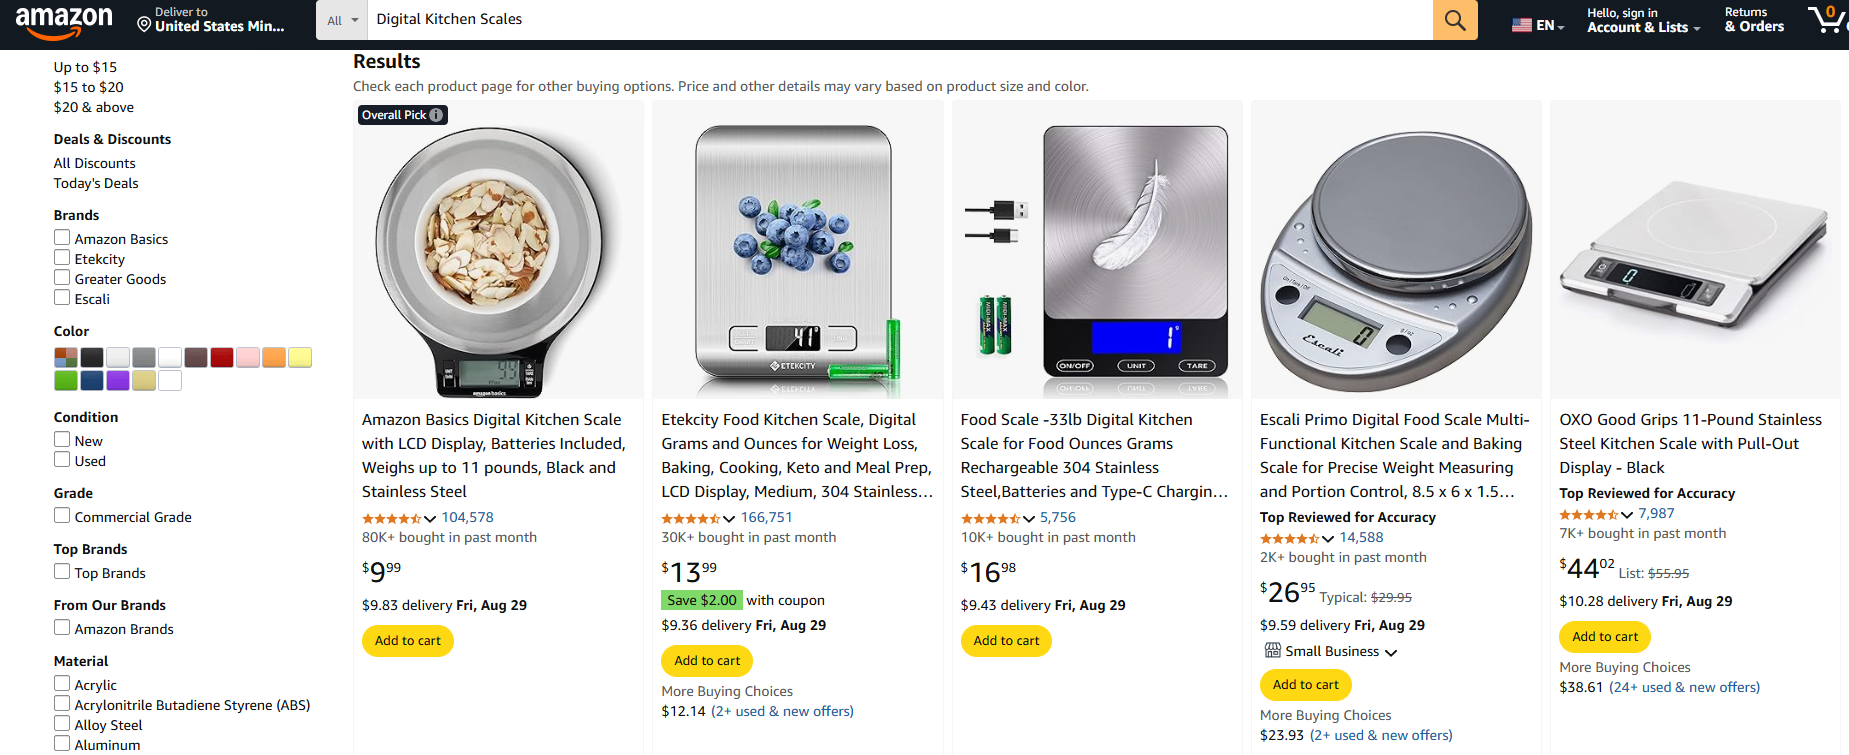Open the shopping cart

pos(1826,20)
